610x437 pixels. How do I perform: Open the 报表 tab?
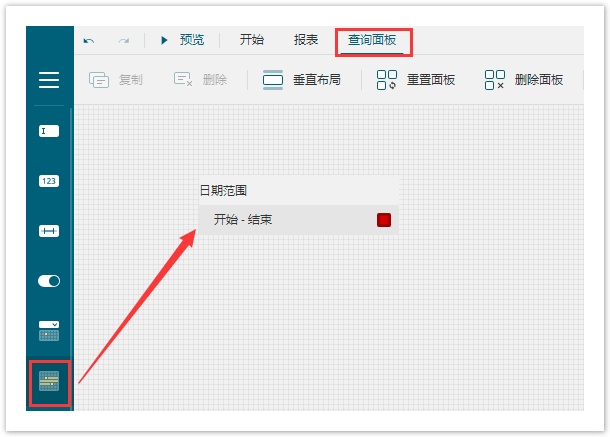click(306, 40)
